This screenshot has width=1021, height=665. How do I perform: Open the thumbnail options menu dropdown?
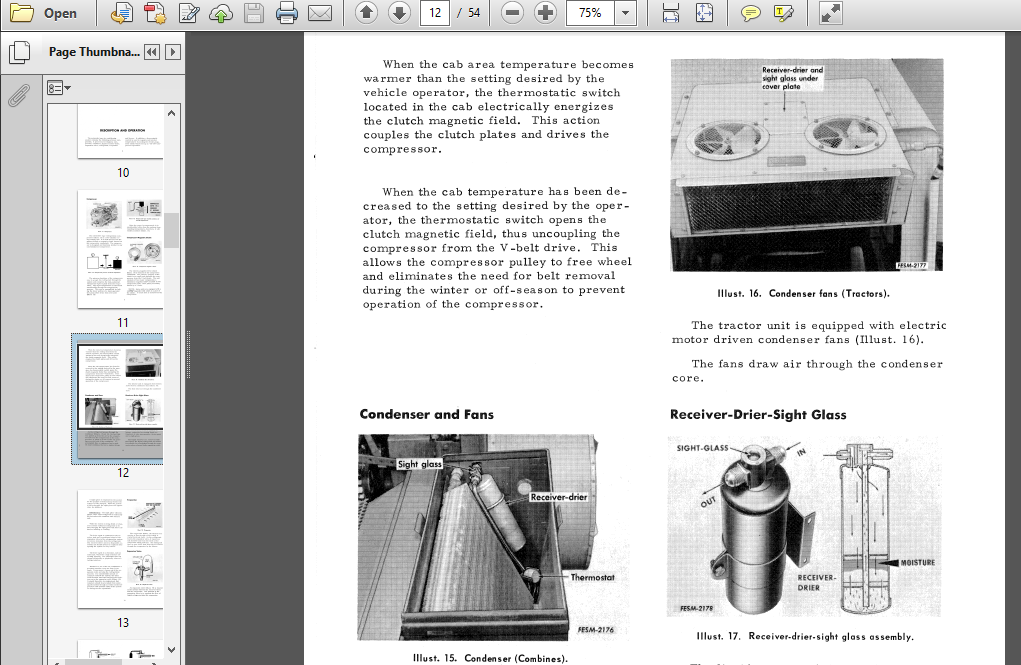coord(59,88)
